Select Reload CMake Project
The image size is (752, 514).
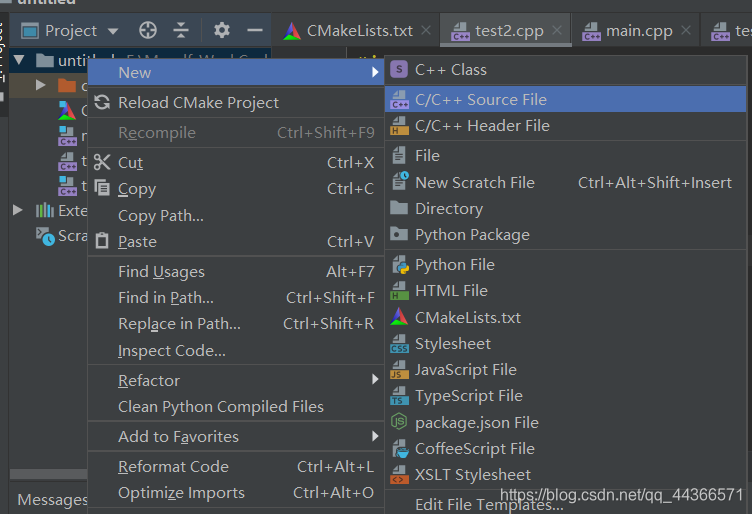[236, 103]
